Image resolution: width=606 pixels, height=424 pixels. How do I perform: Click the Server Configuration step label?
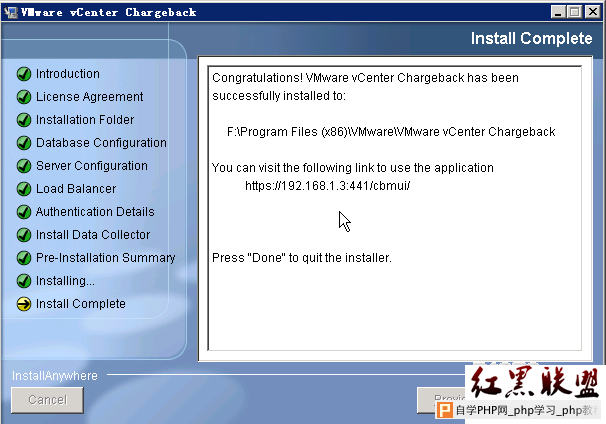92,166
